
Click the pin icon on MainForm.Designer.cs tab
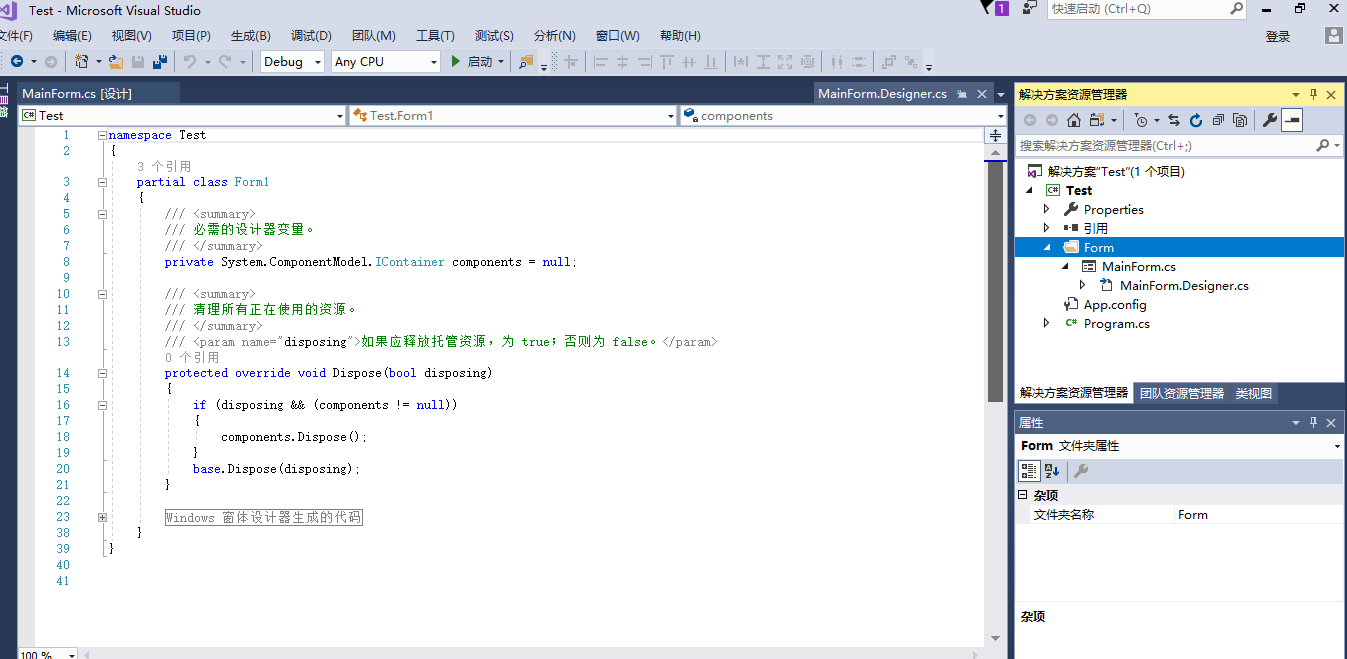click(x=962, y=94)
